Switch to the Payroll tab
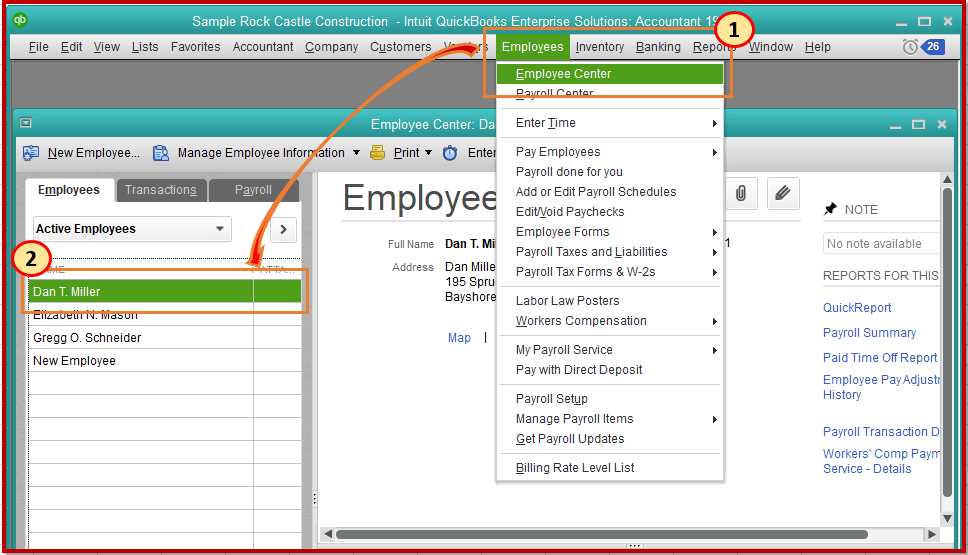Screen dimensions: 968x555 [x=253, y=190]
